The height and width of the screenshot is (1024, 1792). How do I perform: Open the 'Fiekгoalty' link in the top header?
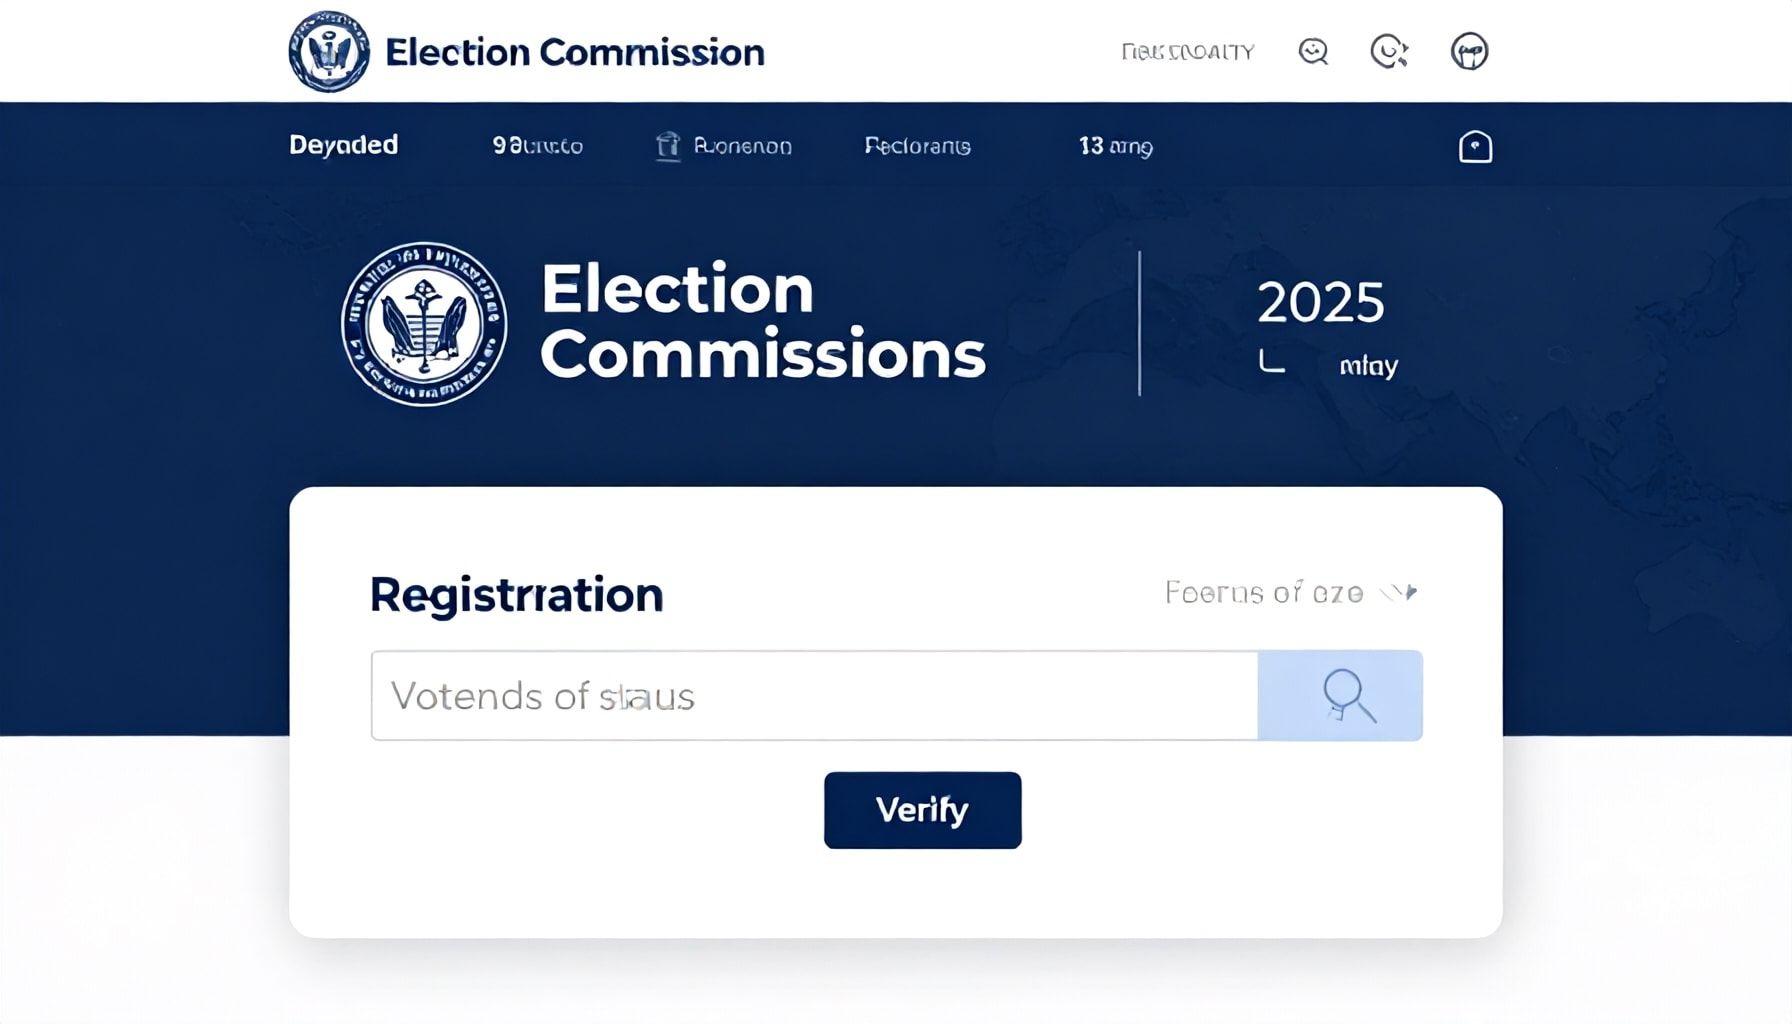click(x=1187, y=50)
